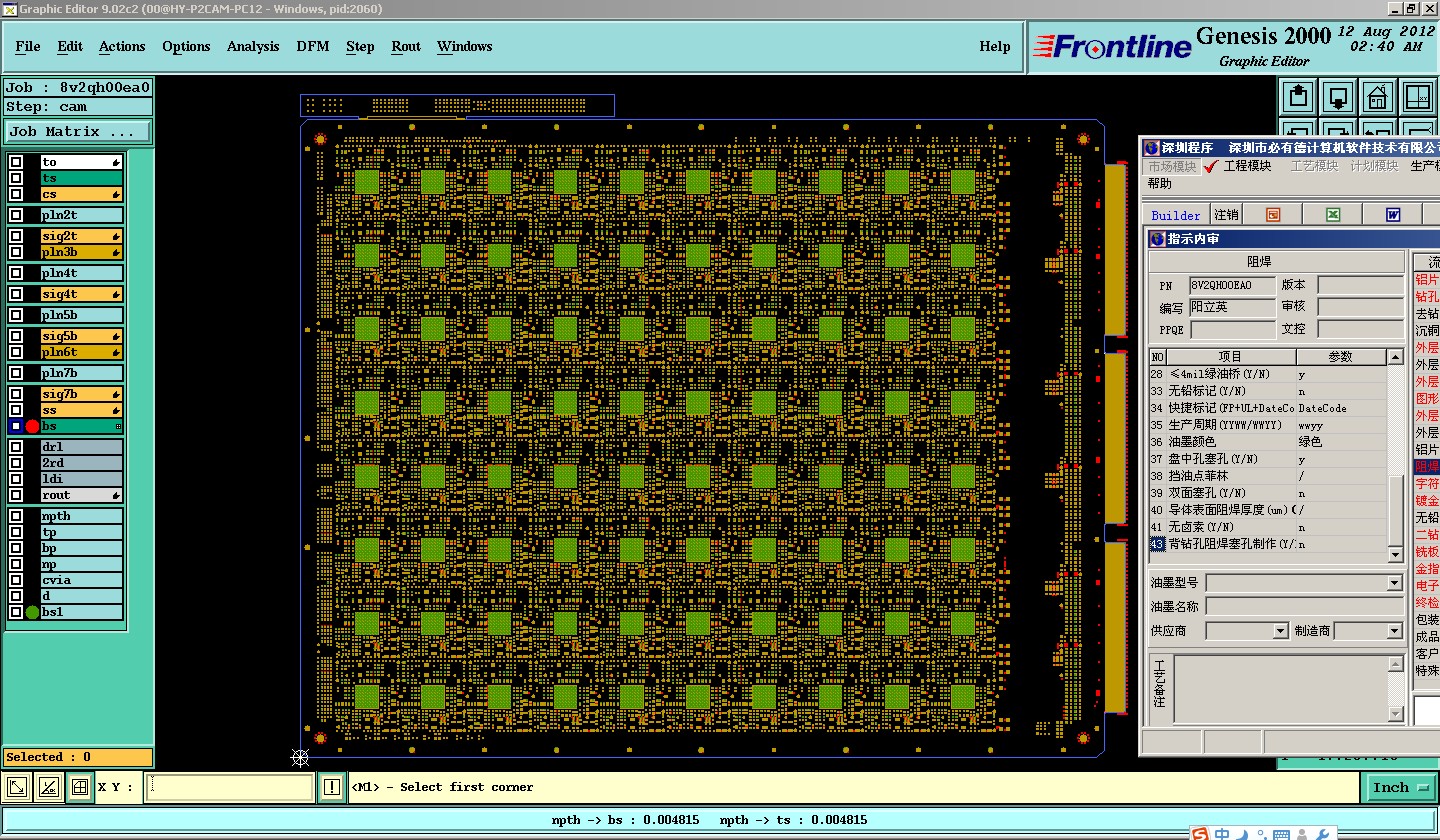Click the exclamation mark icon next to the XY field

(332, 787)
